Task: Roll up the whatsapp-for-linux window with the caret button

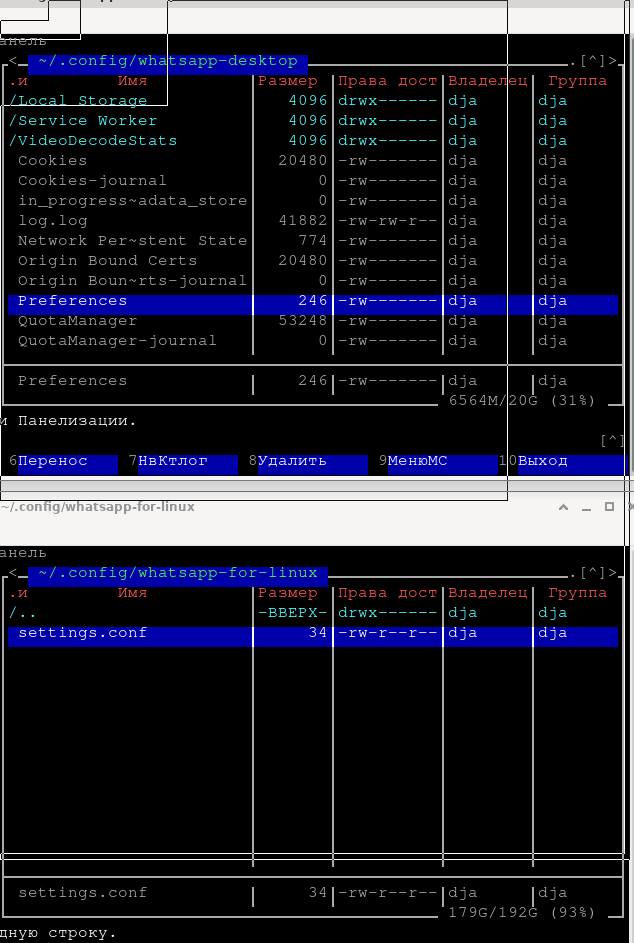Action: pyautogui.click(x=564, y=507)
